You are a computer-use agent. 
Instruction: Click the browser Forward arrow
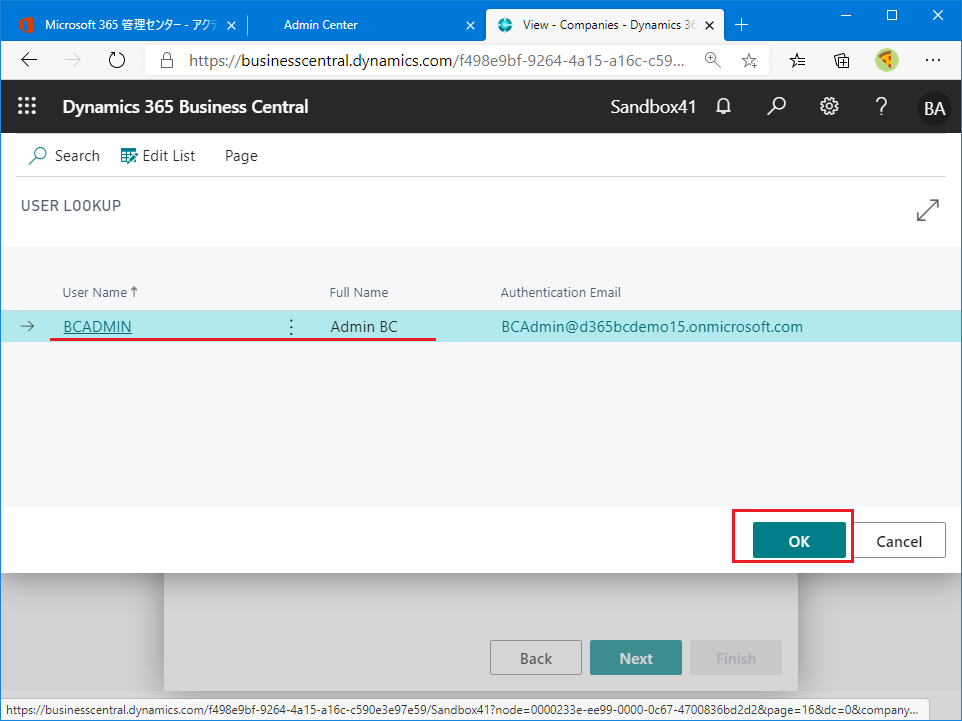tap(73, 60)
